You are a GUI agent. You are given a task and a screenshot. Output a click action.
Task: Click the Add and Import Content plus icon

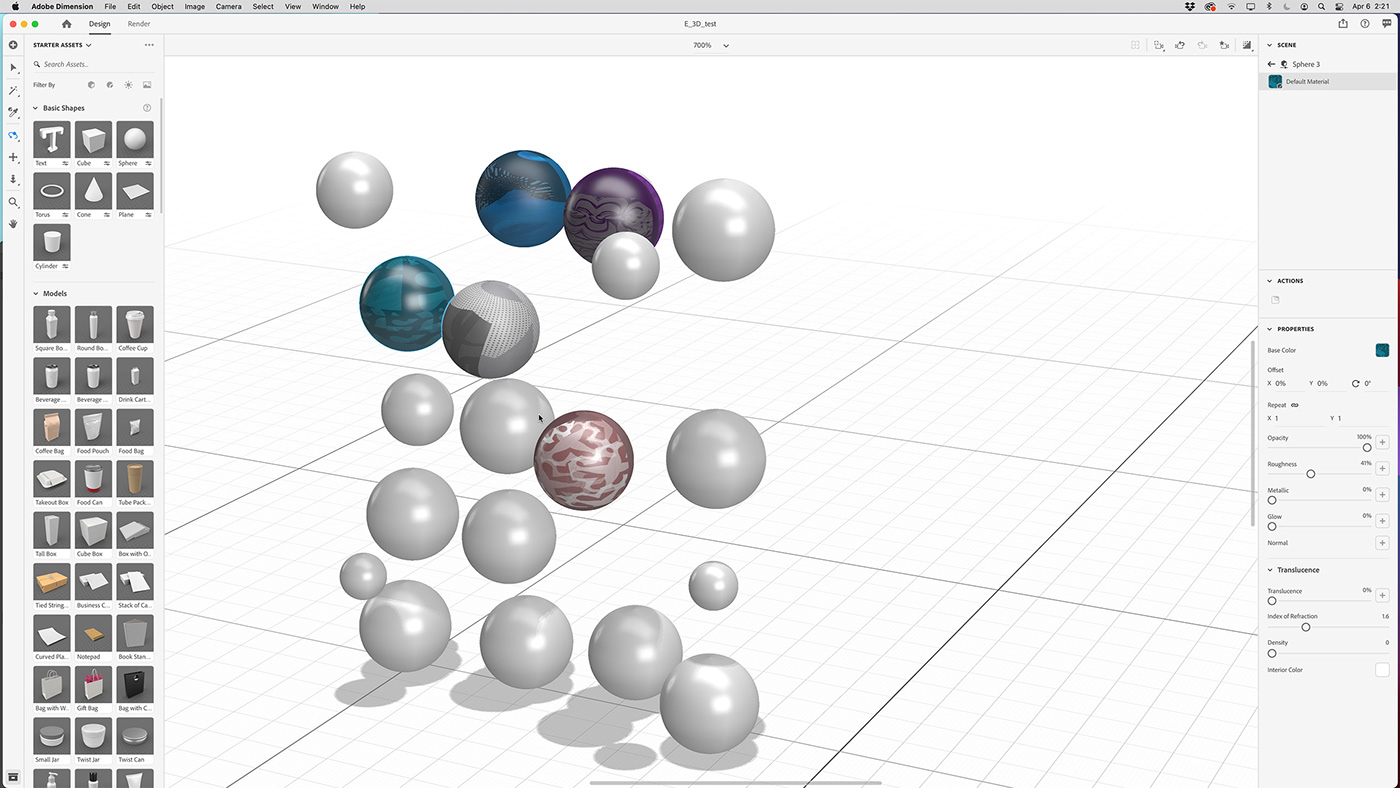pos(13,45)
